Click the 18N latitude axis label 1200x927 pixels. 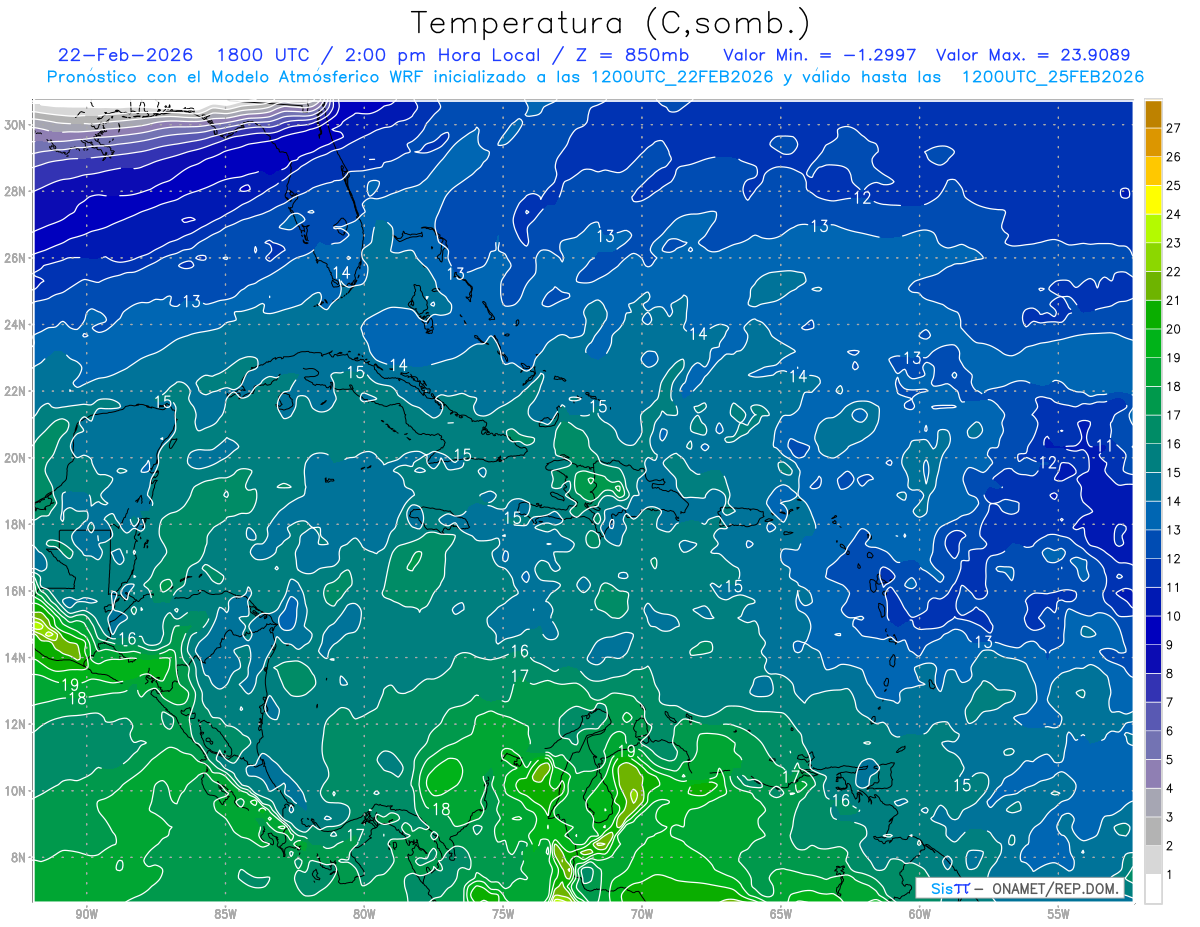[x=15, y=524]
